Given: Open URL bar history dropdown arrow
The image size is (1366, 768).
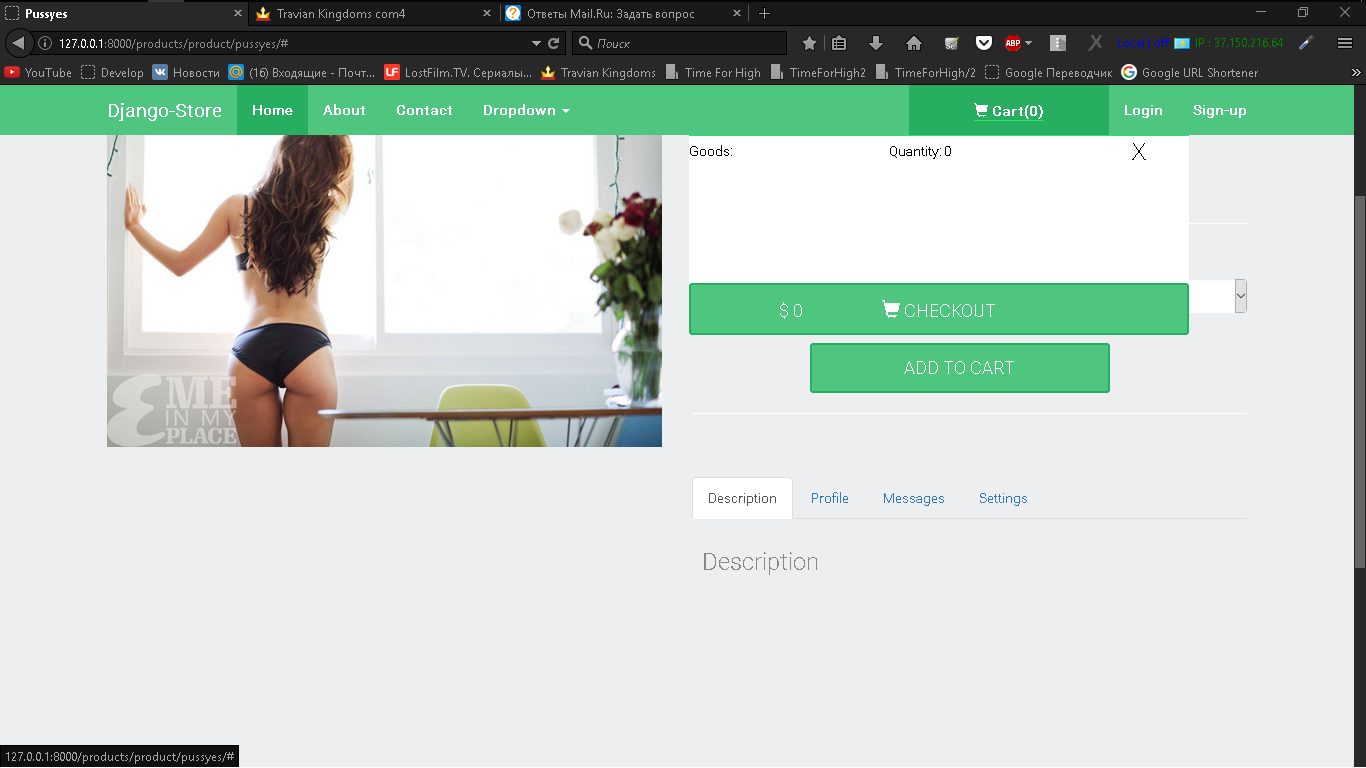Looking at the screenshot, I should point(537,43).
